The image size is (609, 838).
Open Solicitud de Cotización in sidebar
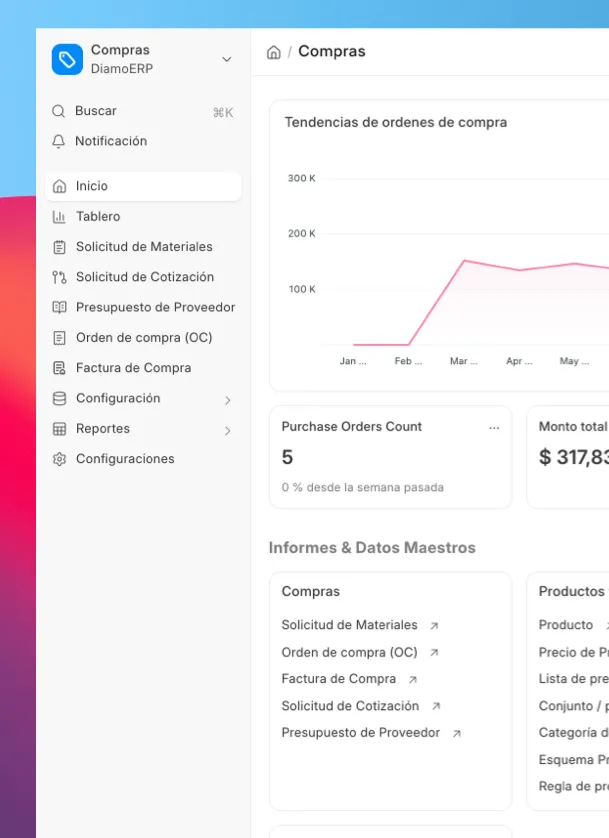(x=143, y=277)
